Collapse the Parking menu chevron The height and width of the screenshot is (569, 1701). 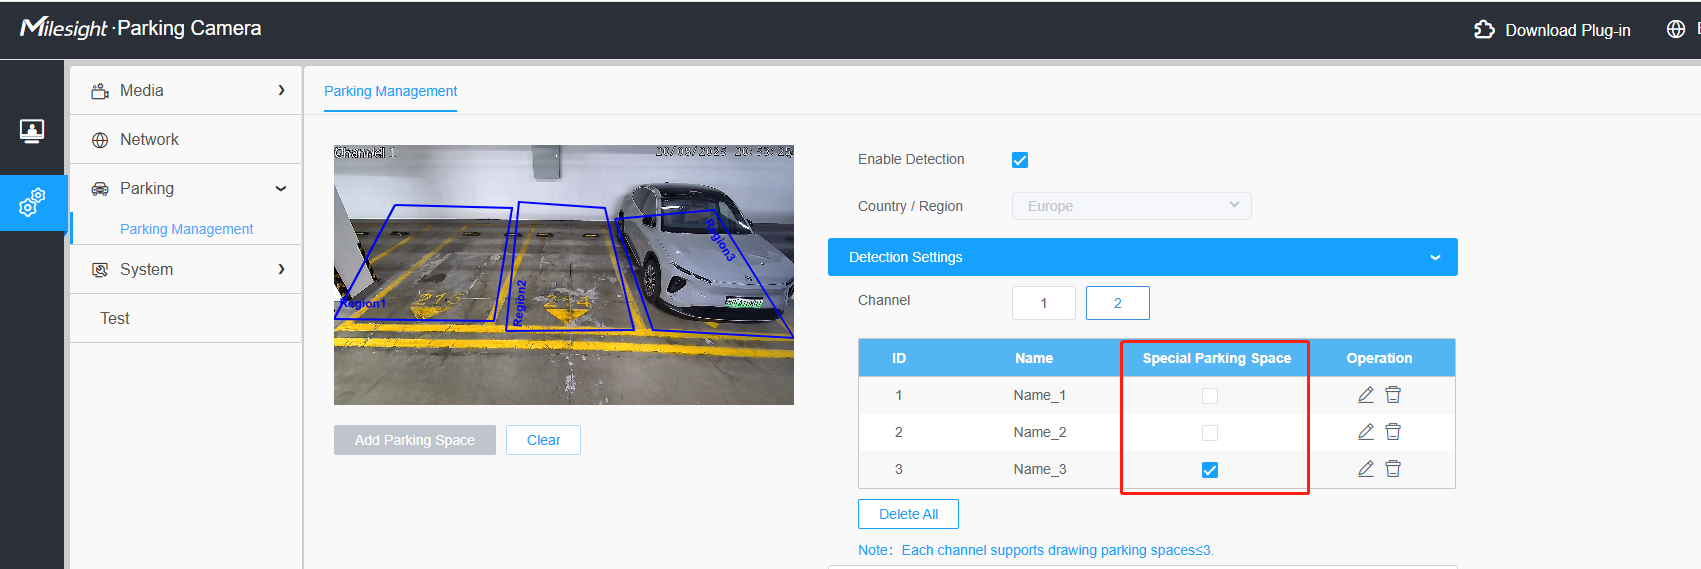coord(281,189)
